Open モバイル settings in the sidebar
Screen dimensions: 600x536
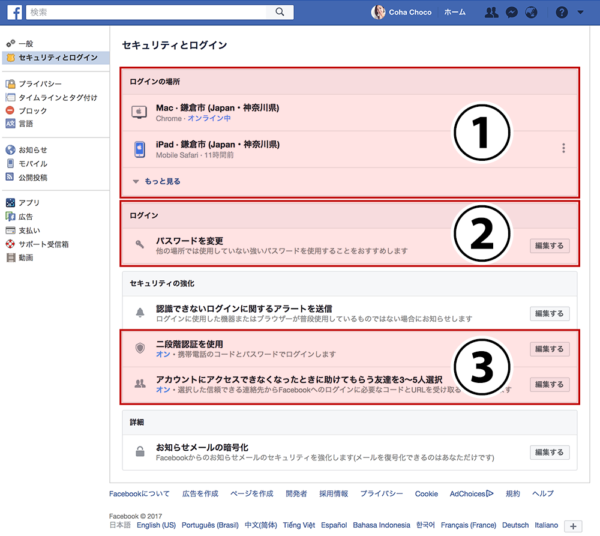pyautogui.click(x=33, y=164)
